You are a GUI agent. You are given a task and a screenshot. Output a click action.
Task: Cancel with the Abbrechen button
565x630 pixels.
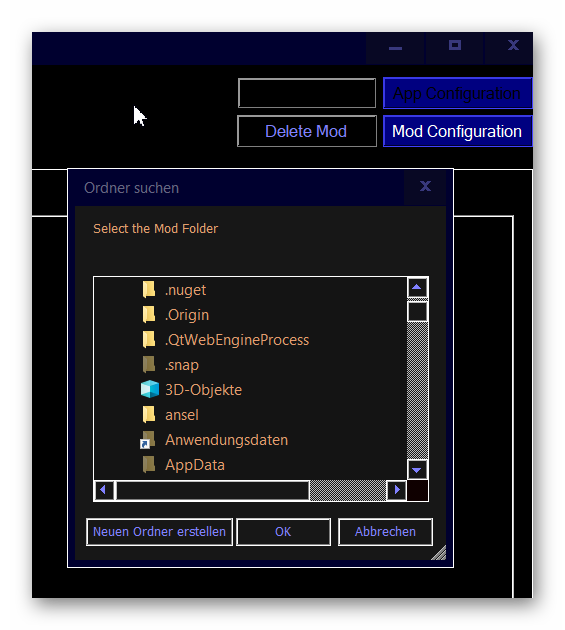[385, 532]
